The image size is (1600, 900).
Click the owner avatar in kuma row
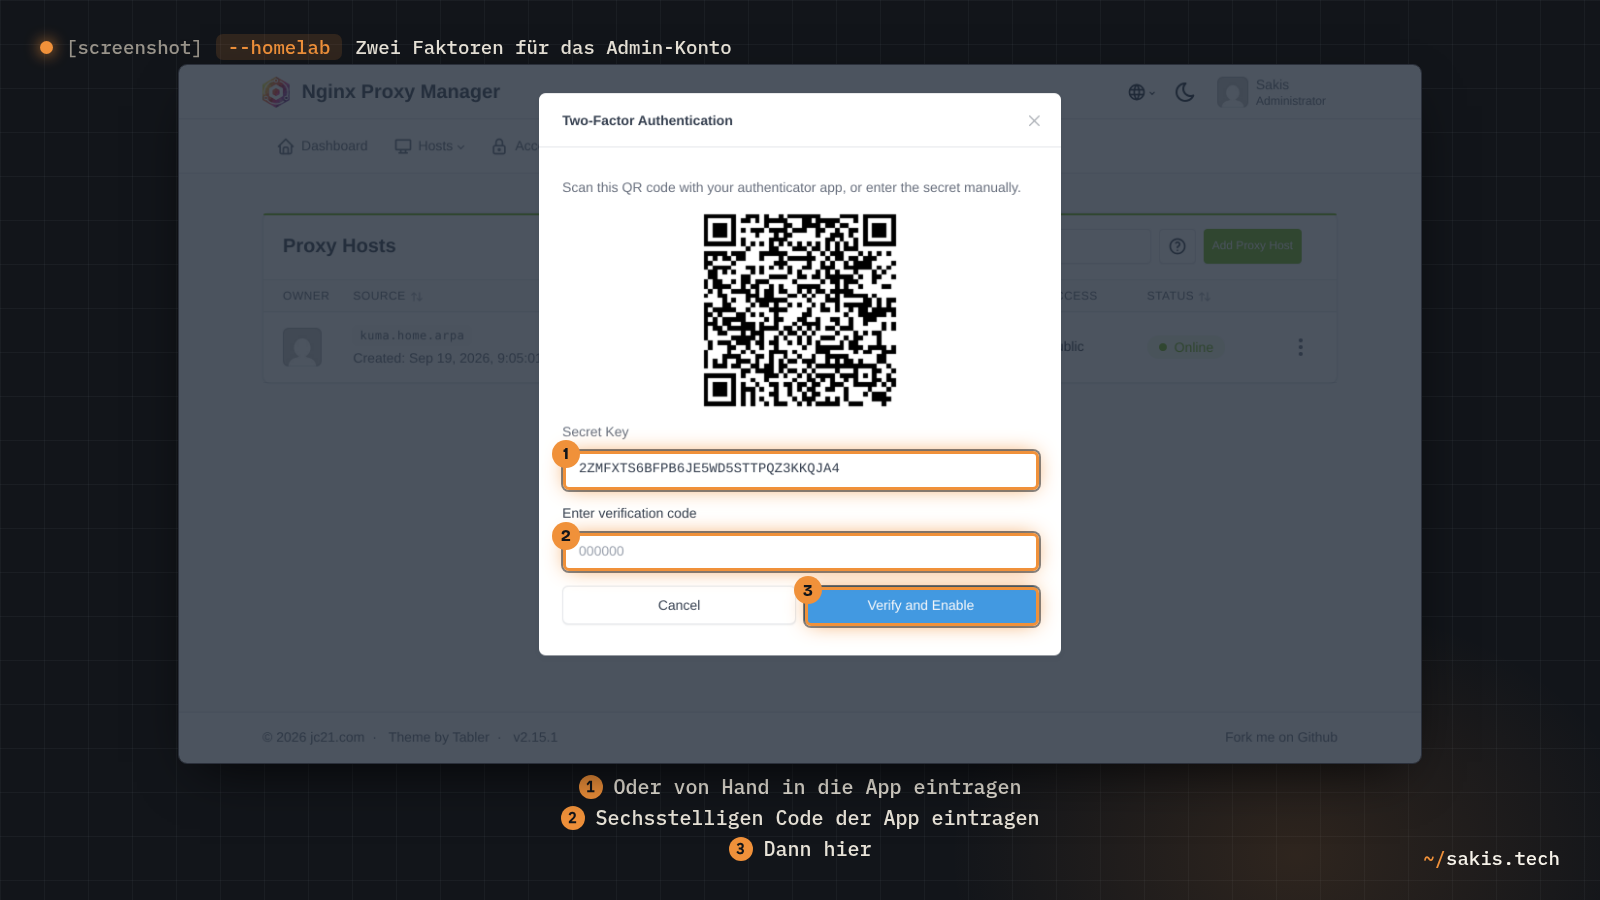coord(302,347)
